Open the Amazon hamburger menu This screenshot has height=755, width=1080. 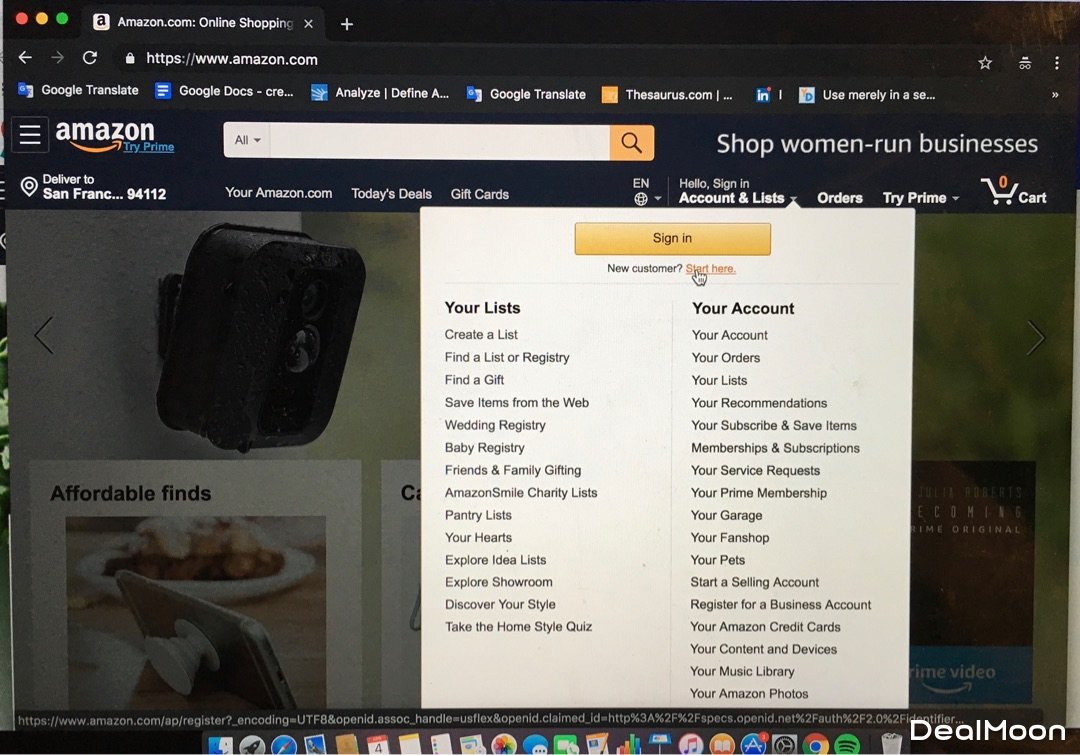pyautogui.click(x=30, y=134)
